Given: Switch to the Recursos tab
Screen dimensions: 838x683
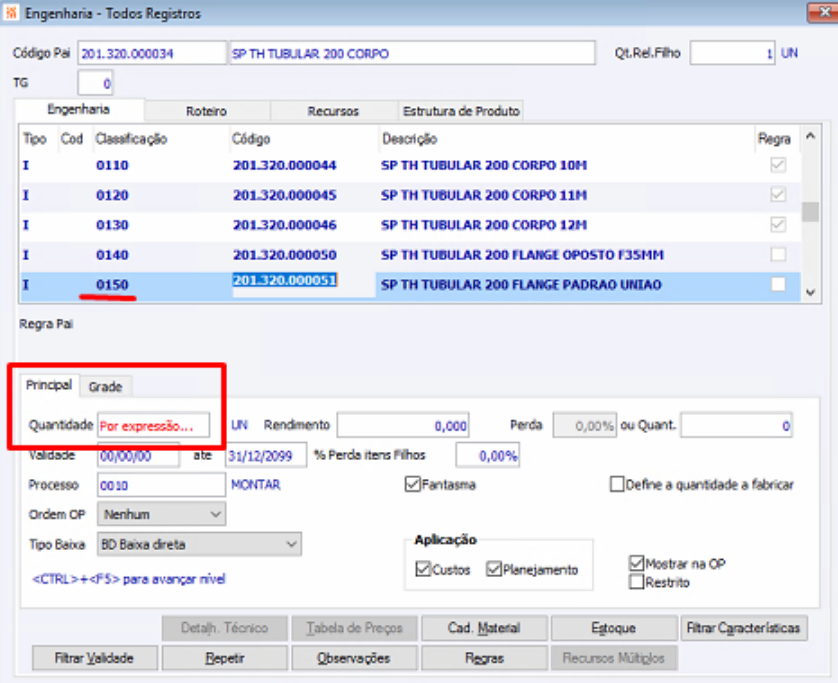Looking at the screenshot, I should click(333, 111).
